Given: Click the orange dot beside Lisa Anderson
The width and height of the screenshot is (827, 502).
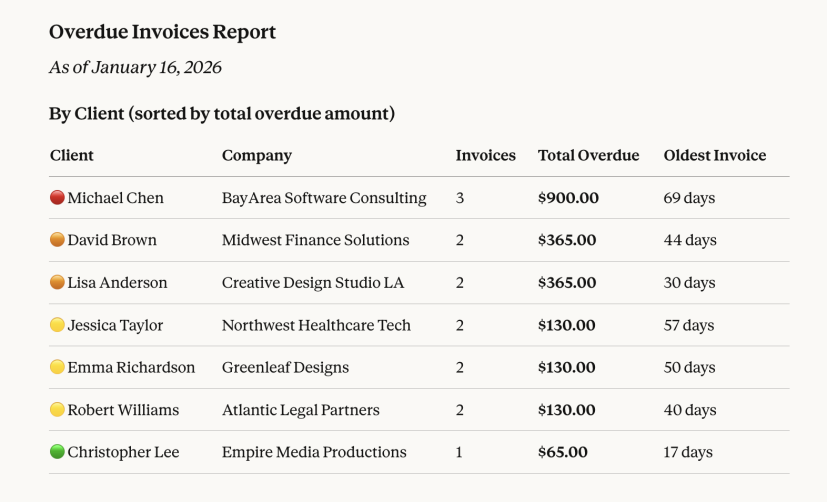Looking at the screenshot, I should click(x=57, y=283).
